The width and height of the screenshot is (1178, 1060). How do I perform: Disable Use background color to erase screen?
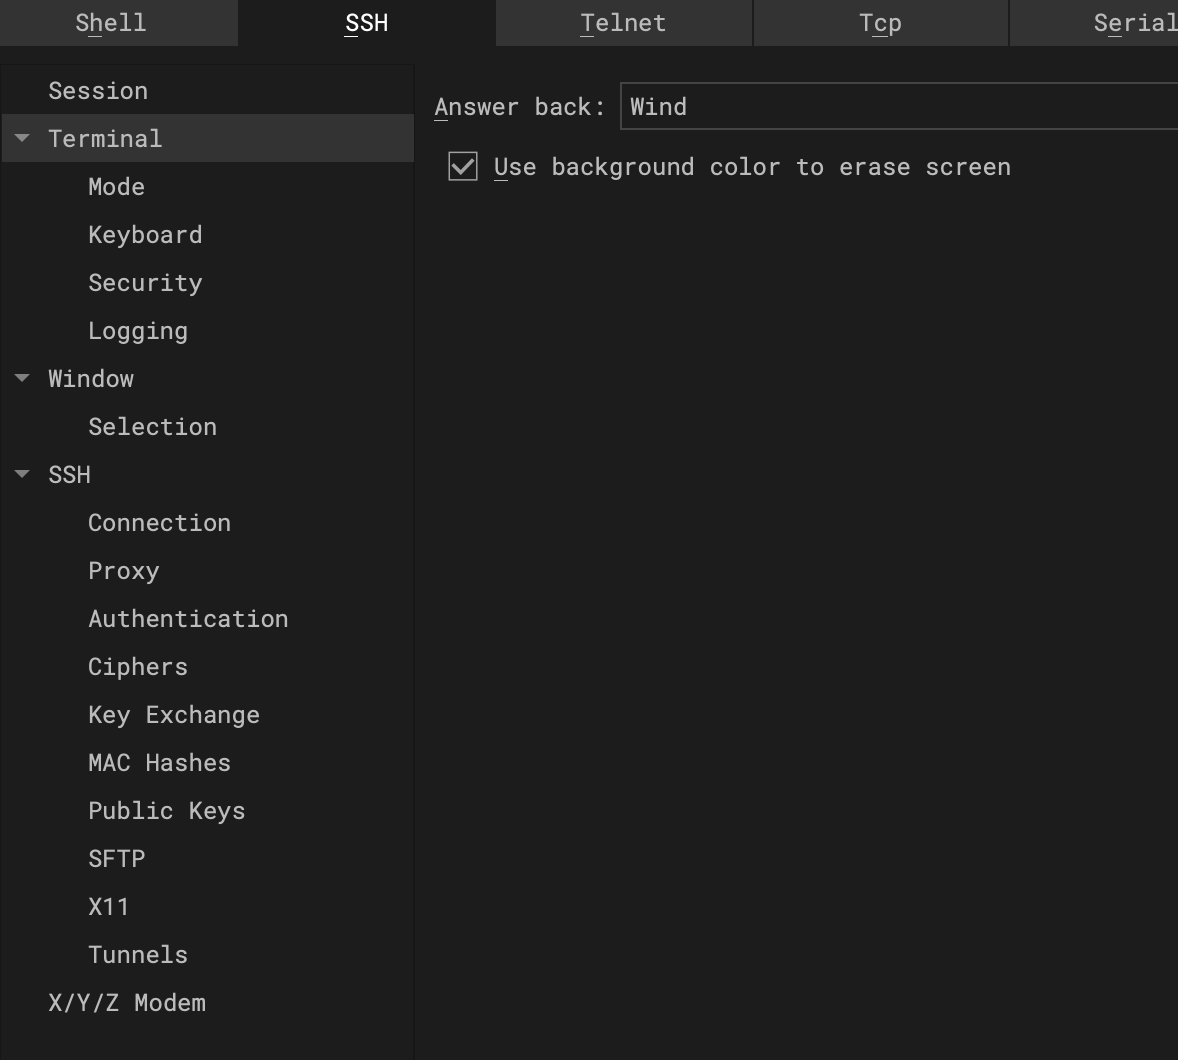click(x=461, y=167)
